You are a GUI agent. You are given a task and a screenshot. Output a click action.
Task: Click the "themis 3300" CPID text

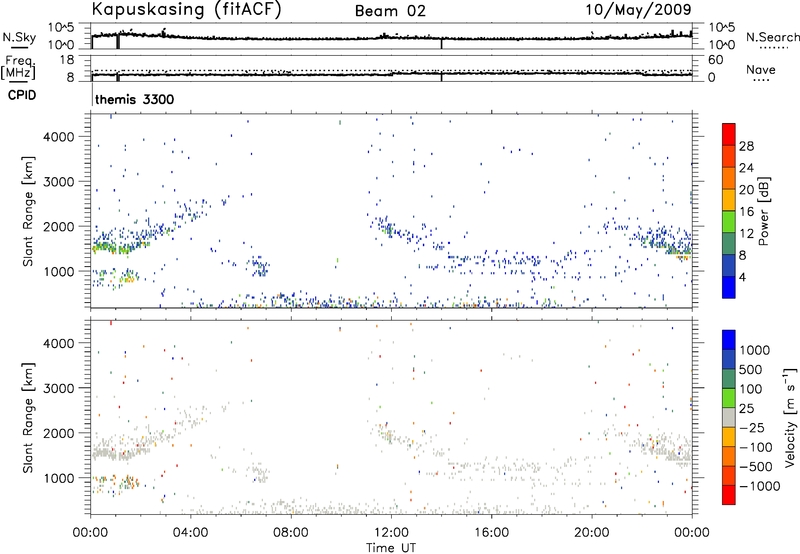pyautogui.click(x=135, y=99)
